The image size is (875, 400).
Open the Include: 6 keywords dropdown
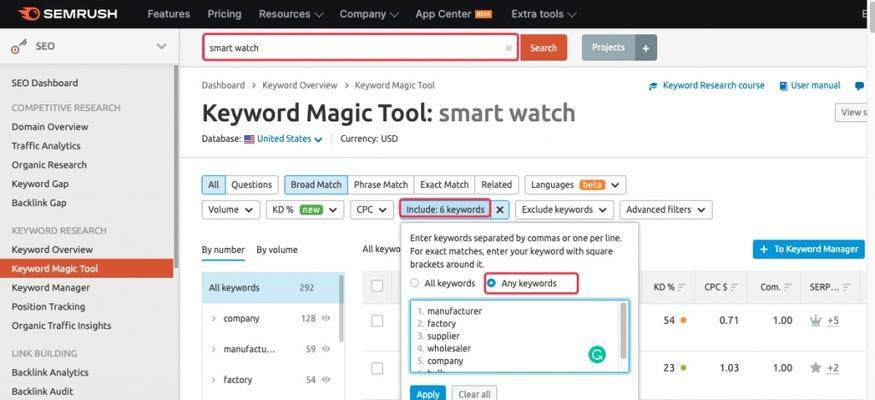click(x=445, y=210)
